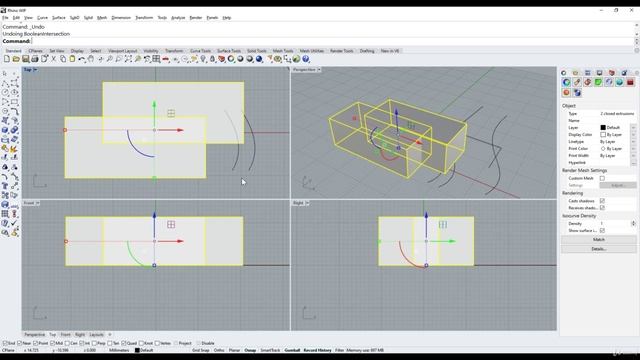Click the red car Set View icon
Viewport: 640px width, 360px height.
pyautogui.click(x=166, y=59)
